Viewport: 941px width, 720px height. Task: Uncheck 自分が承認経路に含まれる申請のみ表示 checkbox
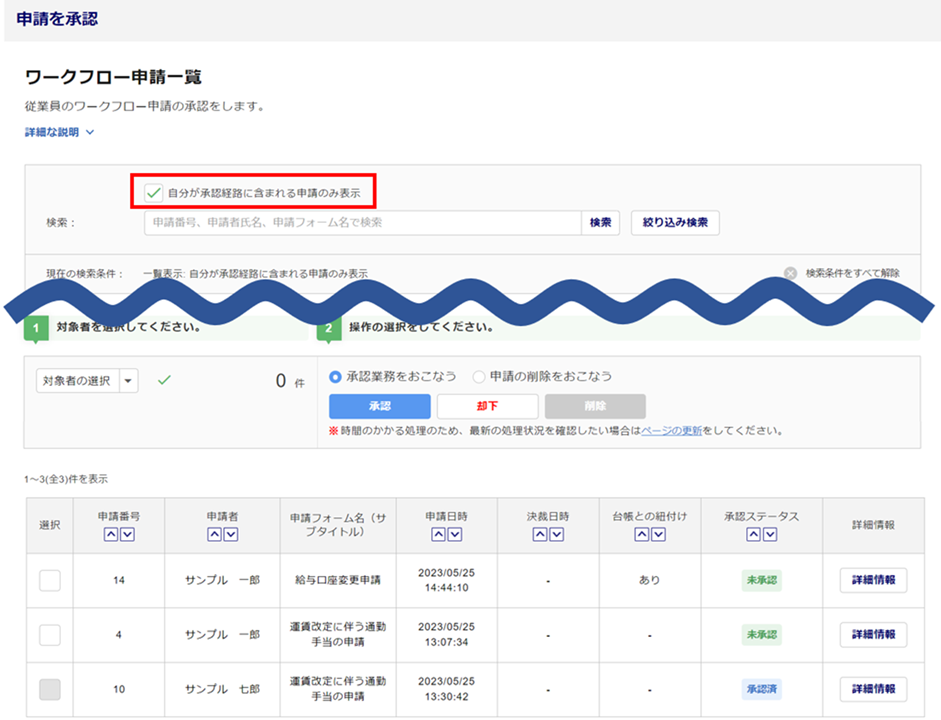(x=154, y=192)
